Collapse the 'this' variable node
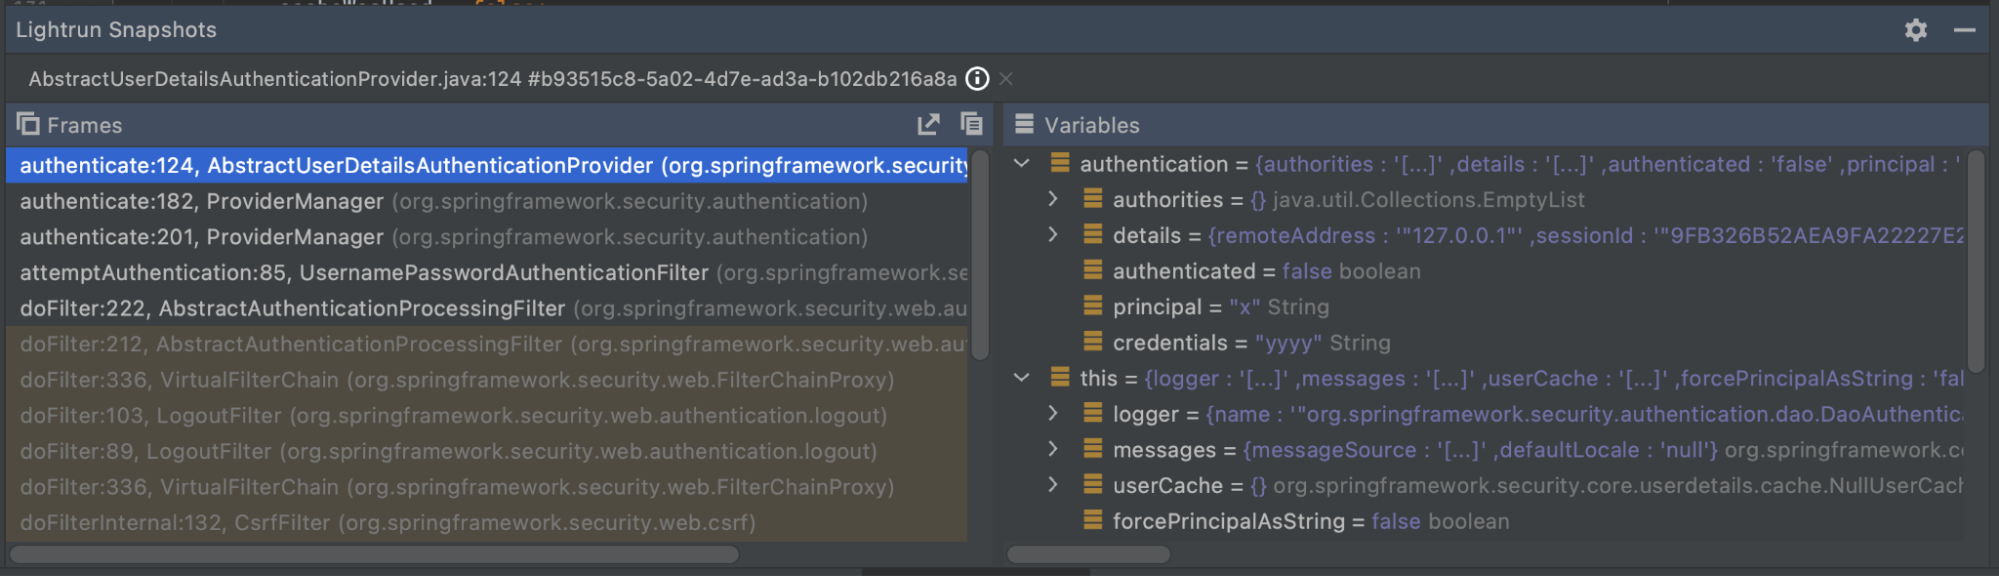This screenshot has width=1999, height=576. point(1021,378)
